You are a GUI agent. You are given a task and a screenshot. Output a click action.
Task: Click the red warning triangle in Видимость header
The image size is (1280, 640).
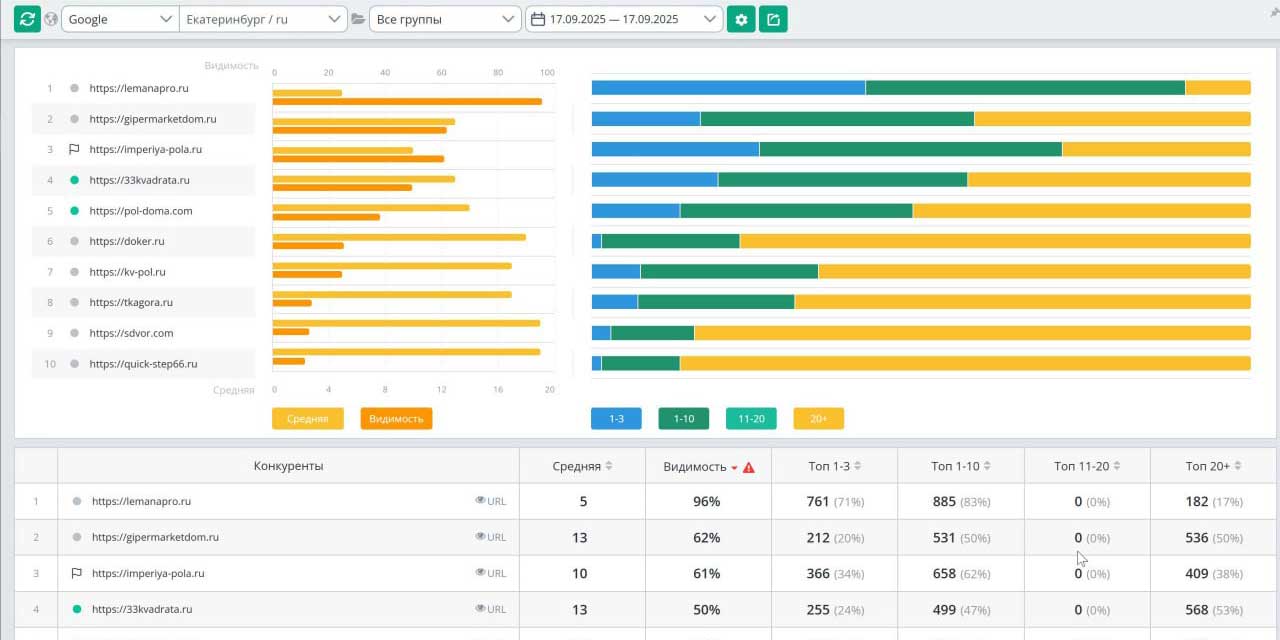[x=749, y=467]
